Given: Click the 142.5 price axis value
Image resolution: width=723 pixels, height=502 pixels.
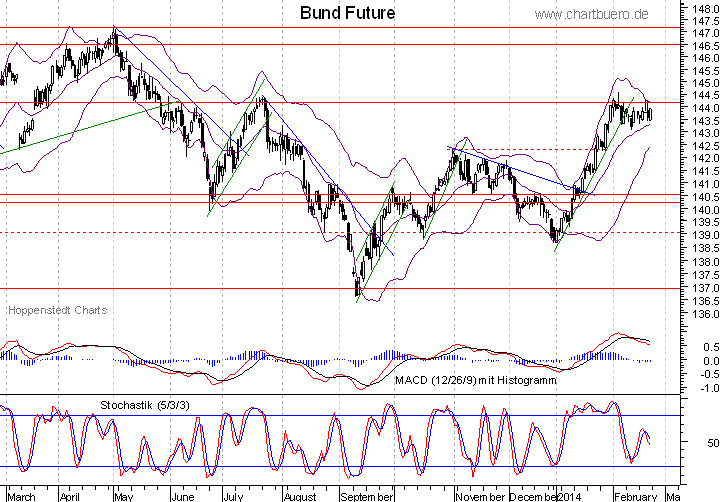Looking at the screenshot, I should pyautogui.click(x=706, y=146).
